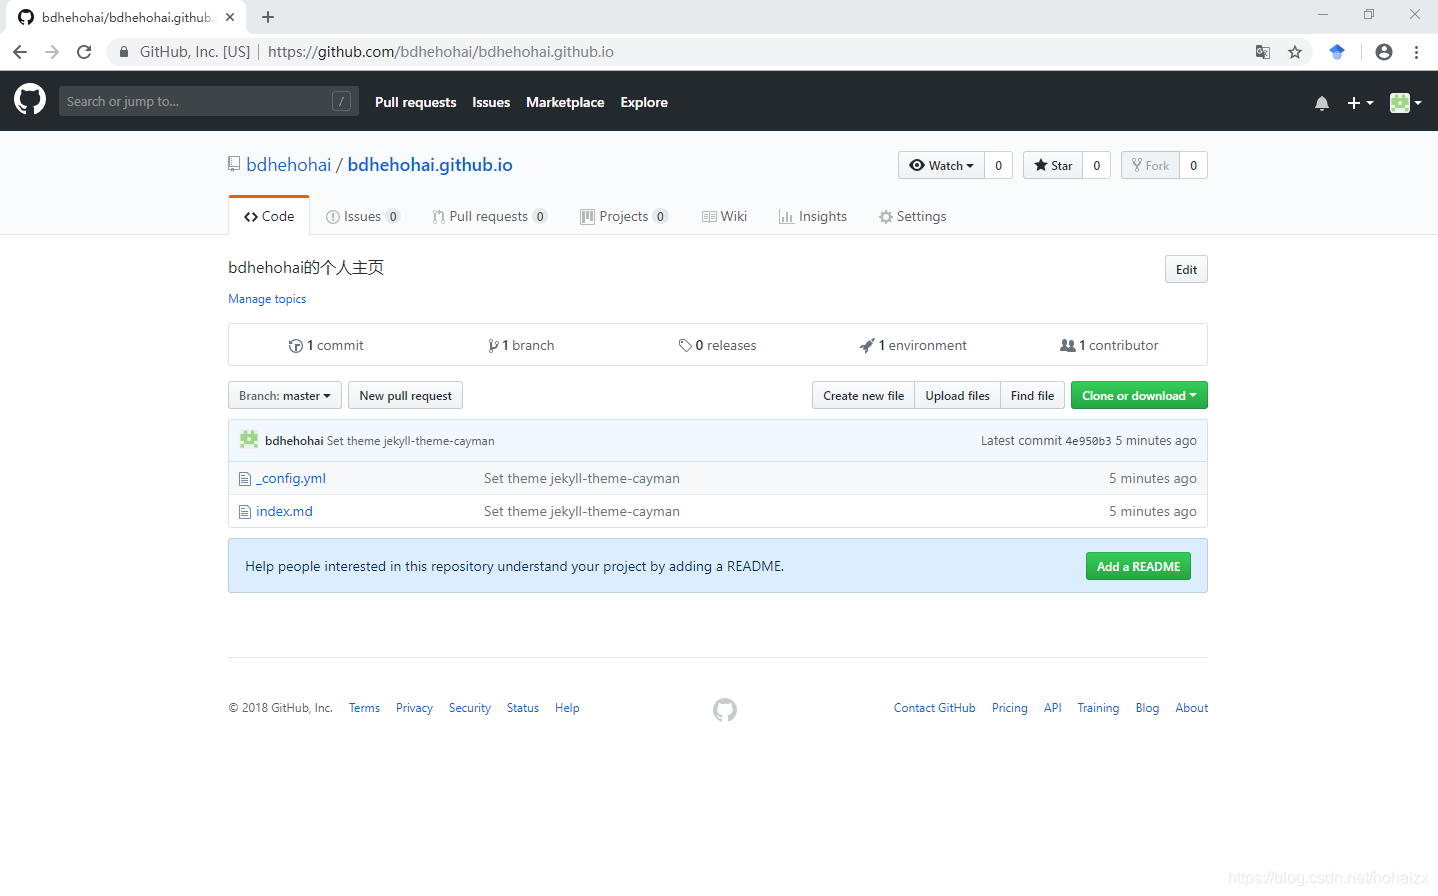The image size is (1438, 896).
Task: Focus the Search or jump to field
Action: [208, 101]
